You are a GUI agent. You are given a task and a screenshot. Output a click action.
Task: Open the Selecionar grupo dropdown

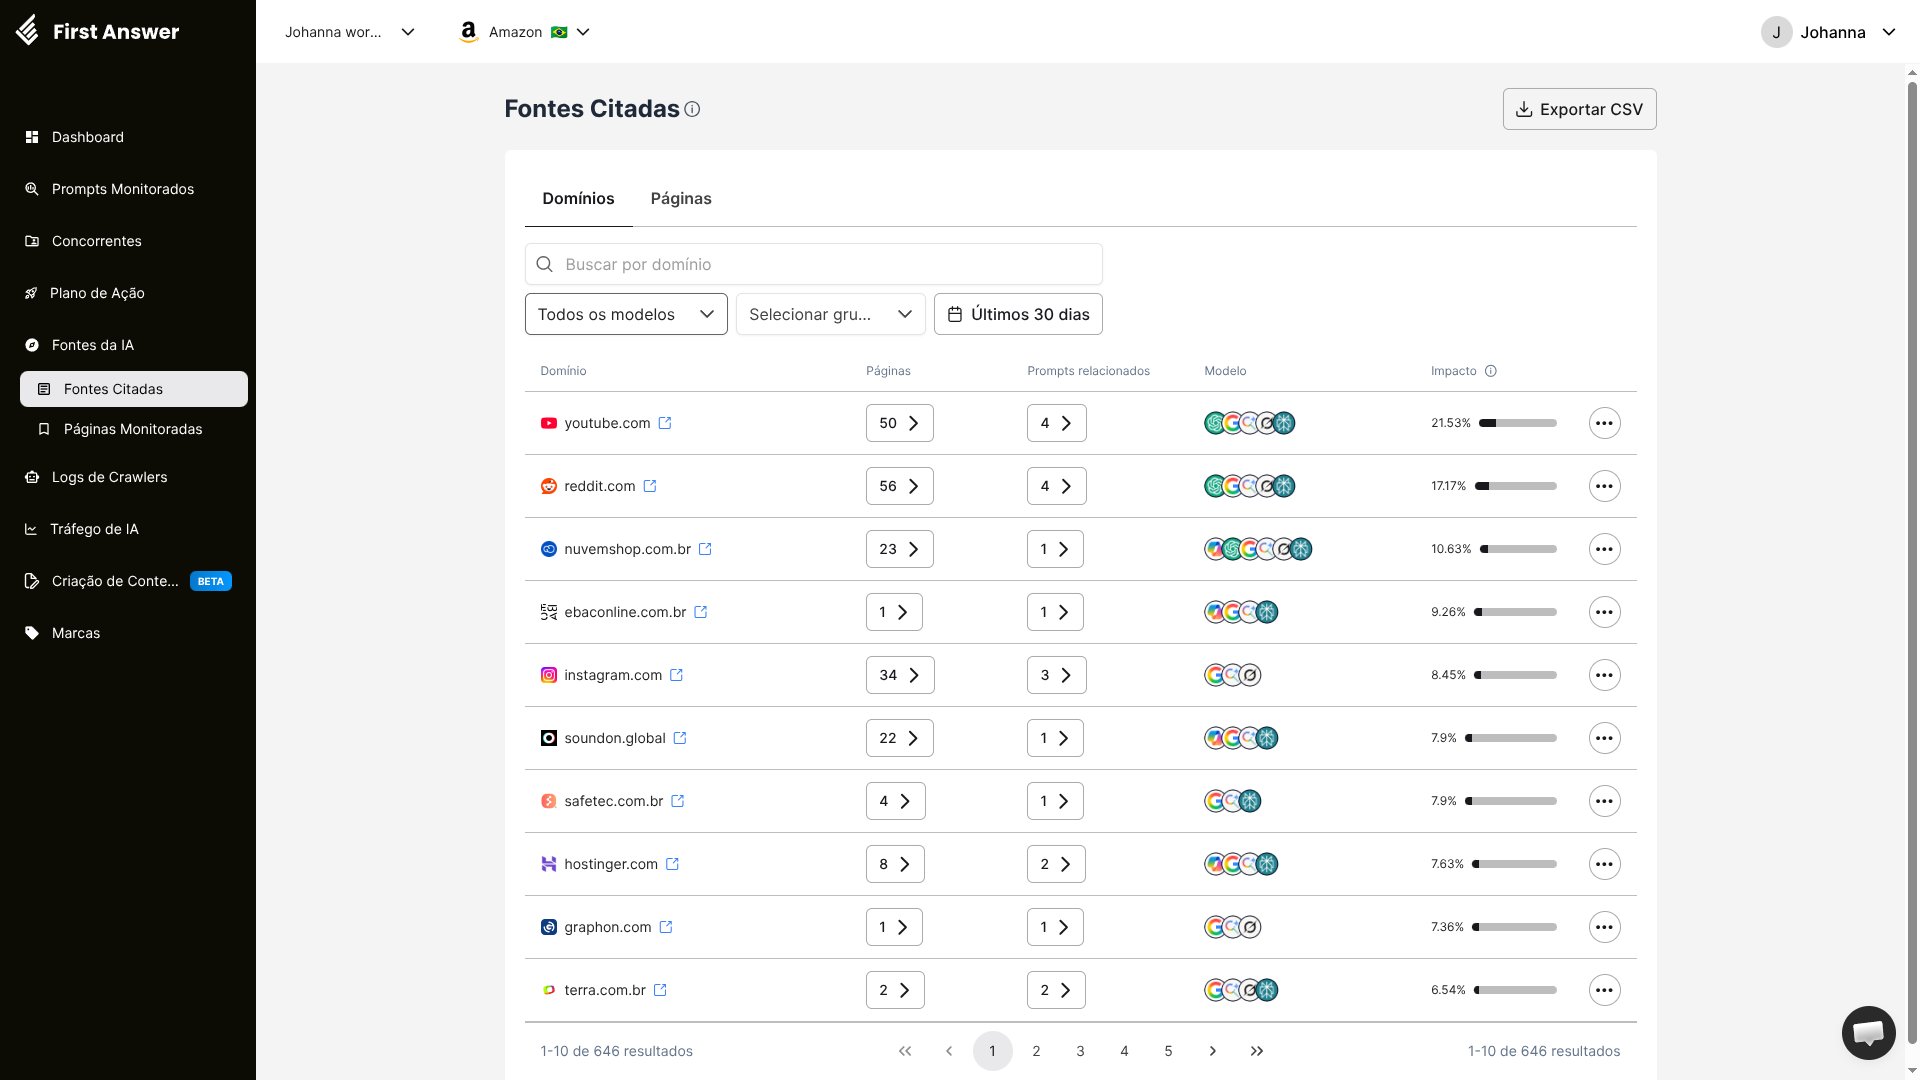(x=830, y=314)
